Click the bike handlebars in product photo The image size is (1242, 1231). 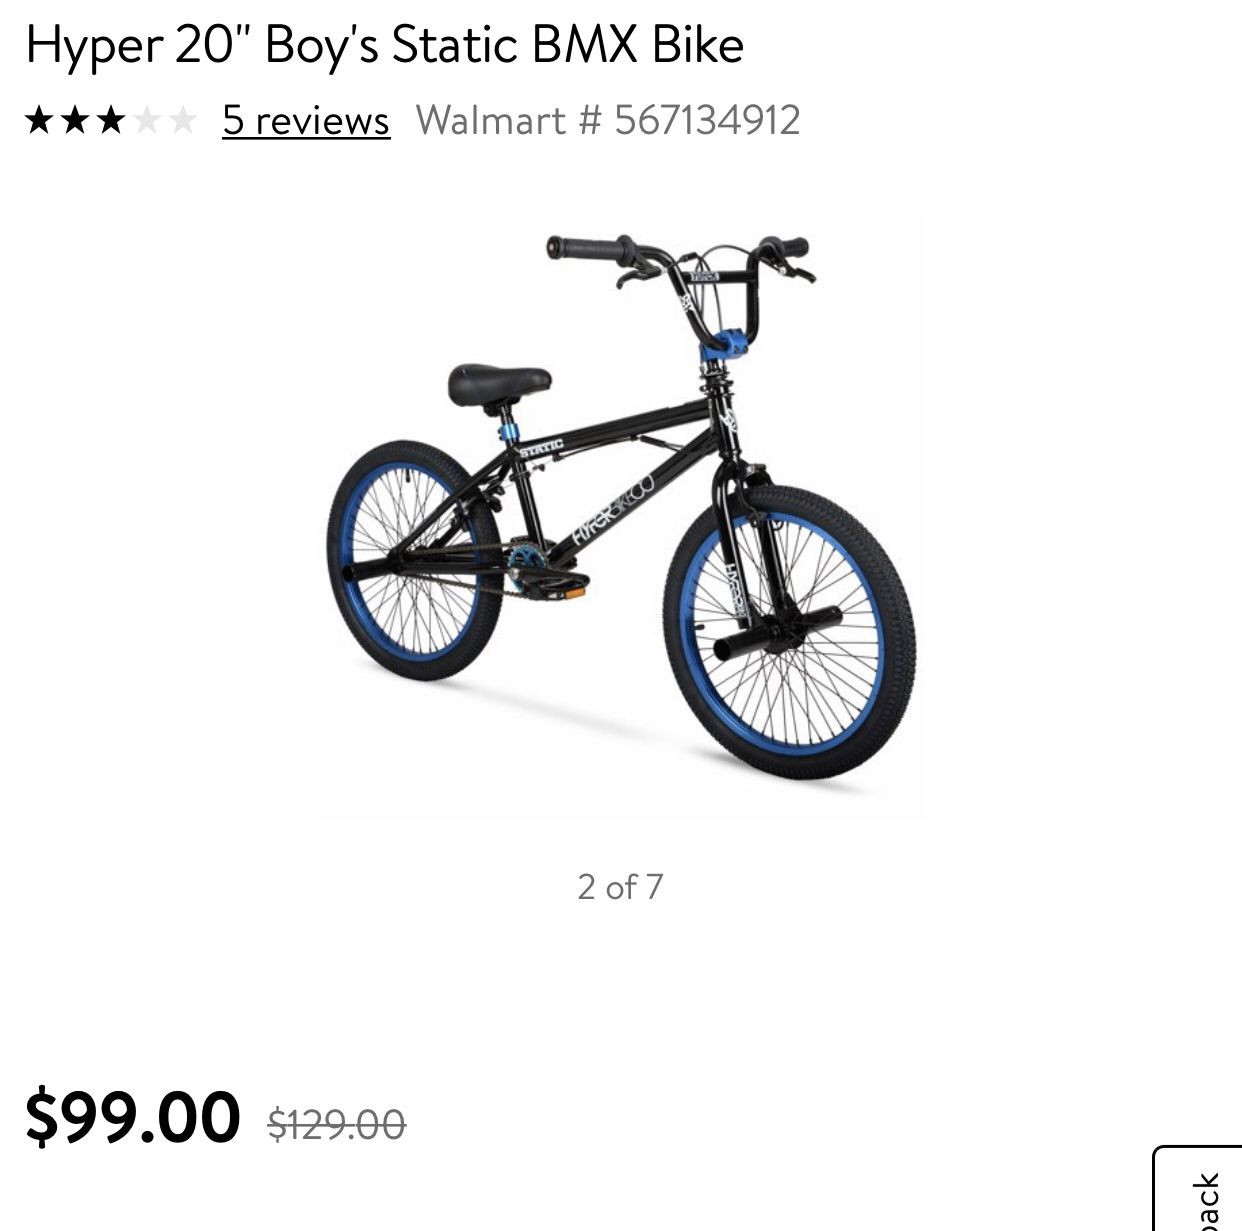(680, 262)
